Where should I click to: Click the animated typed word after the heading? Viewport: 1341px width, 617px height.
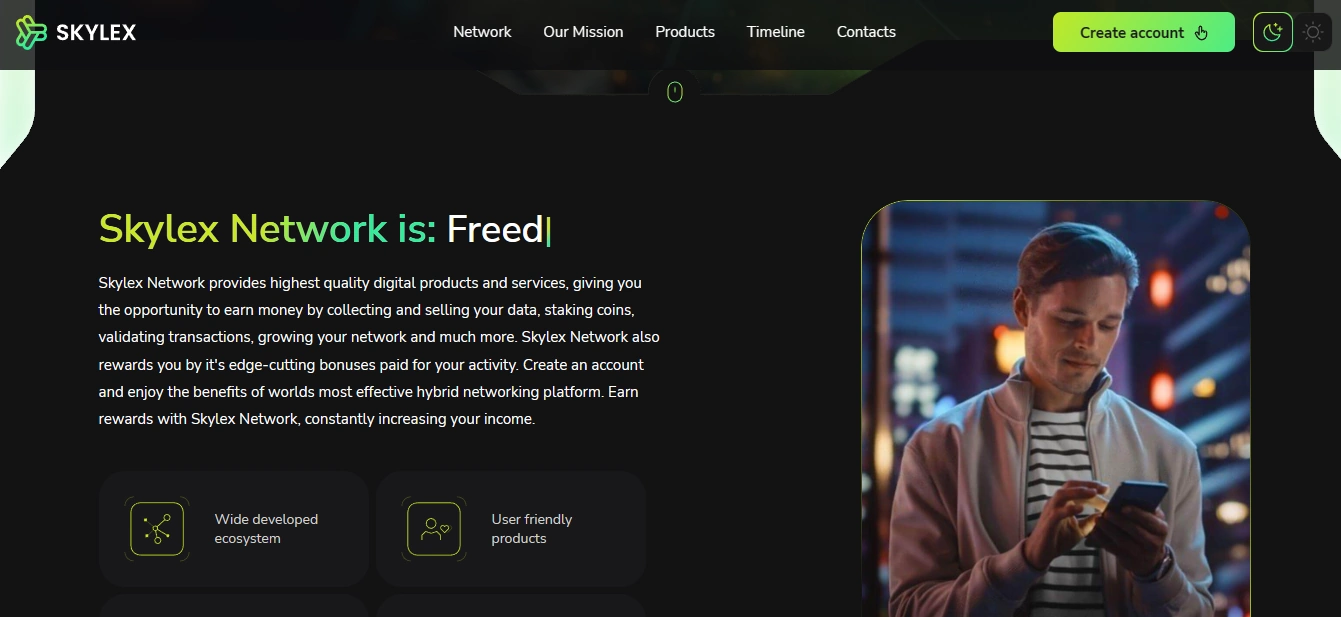495,229
